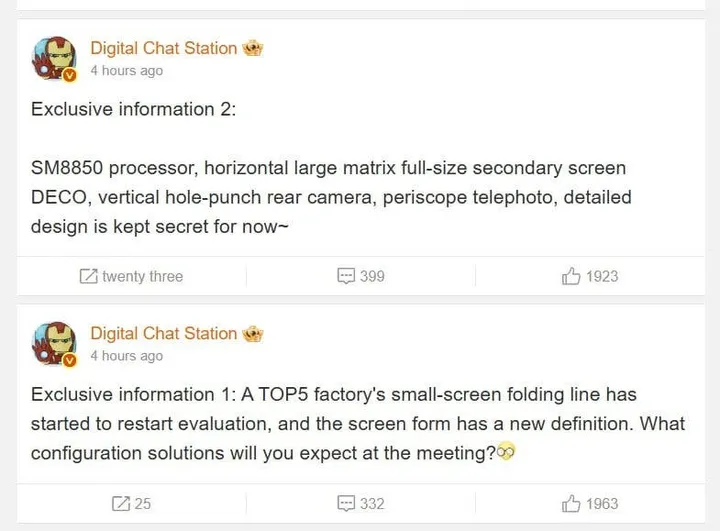Click the 'twenty three' repost count
Image resolution: width=720 pixels, height=531 pixels.
pyautogui.click(x=142, y=276)
